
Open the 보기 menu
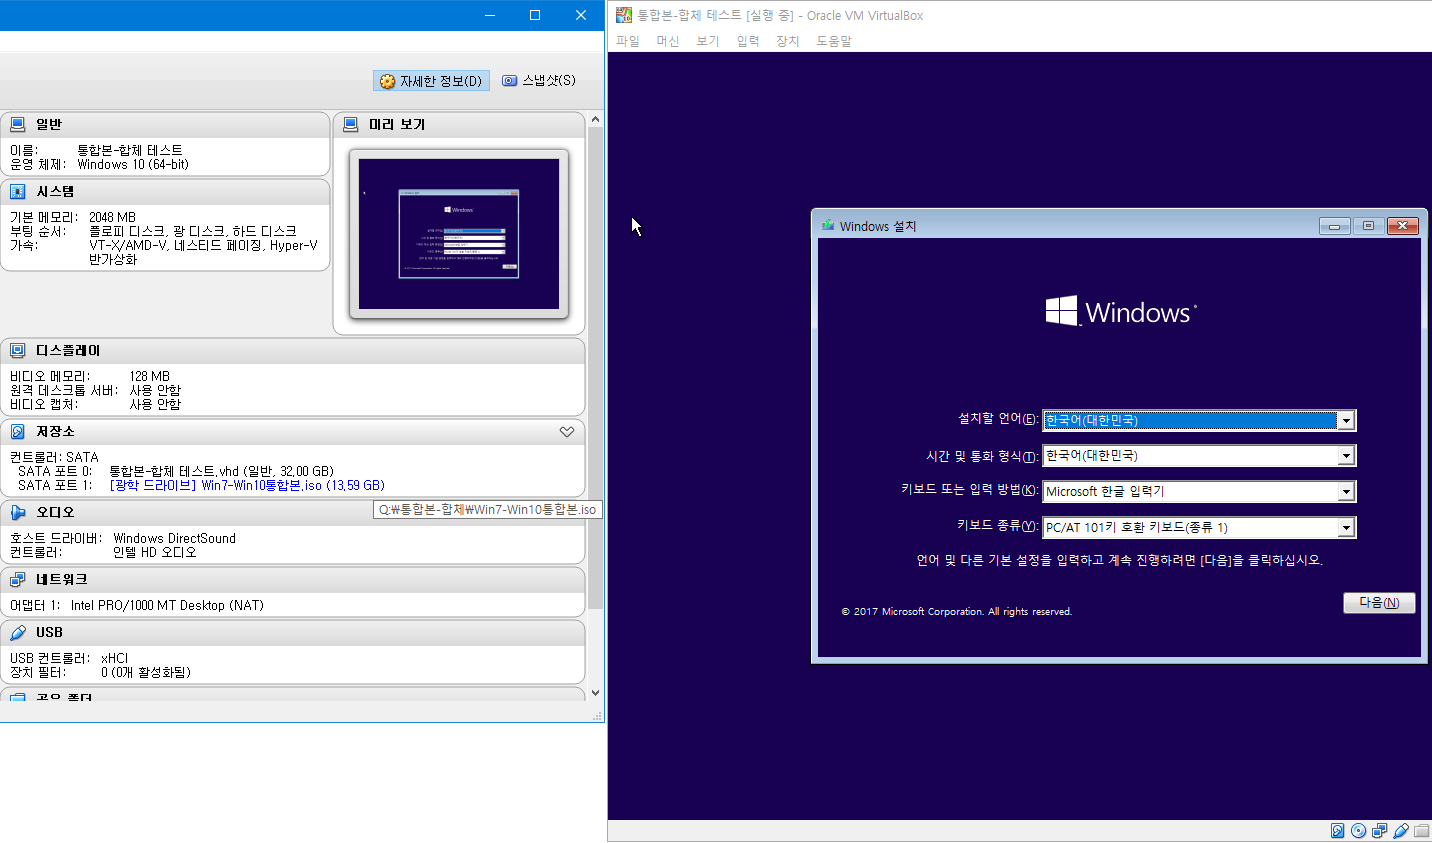708,41
